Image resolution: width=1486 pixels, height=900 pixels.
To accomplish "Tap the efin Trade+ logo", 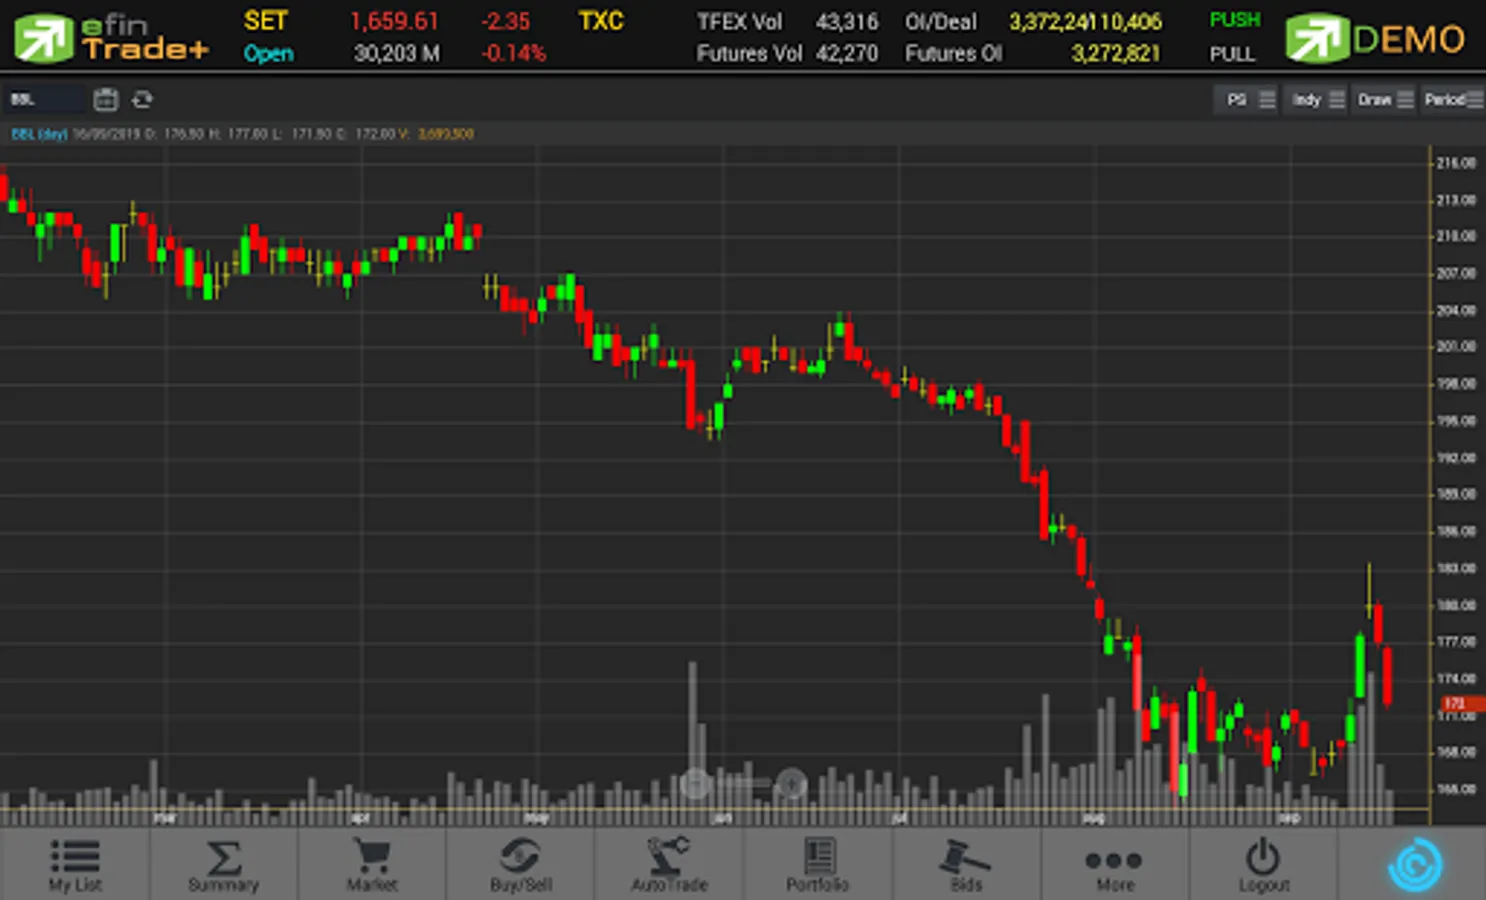I will coord(110,37).
